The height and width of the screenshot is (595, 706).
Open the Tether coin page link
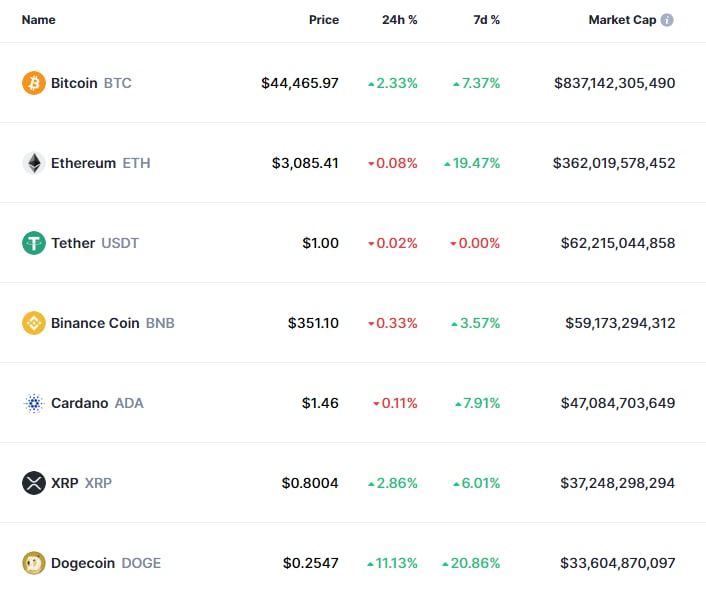point(73,243)
